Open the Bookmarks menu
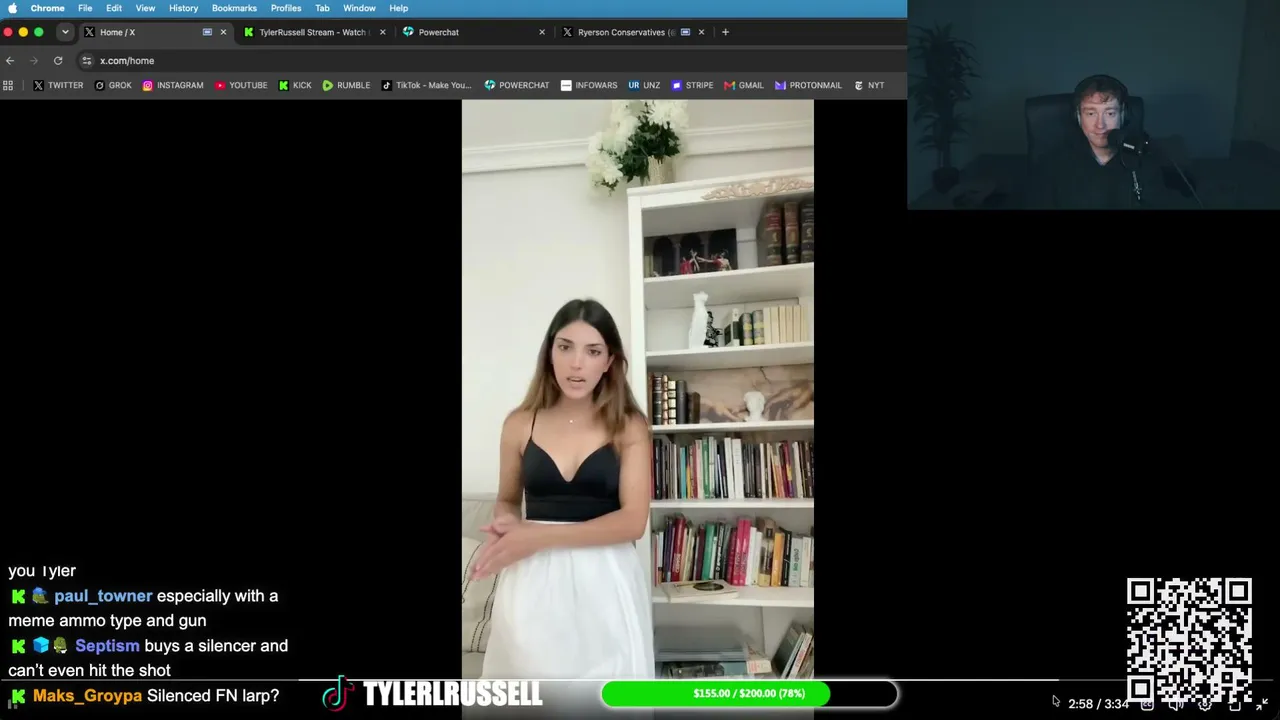 coord(235,8)
